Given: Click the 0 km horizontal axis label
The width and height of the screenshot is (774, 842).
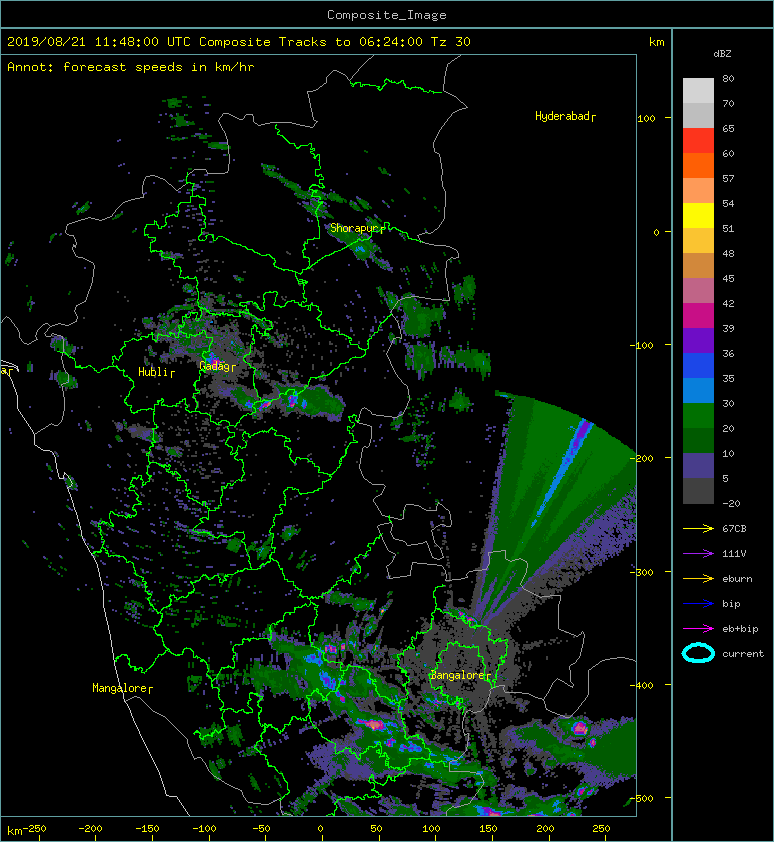Looking at the screenshot, I should point(321,829).
